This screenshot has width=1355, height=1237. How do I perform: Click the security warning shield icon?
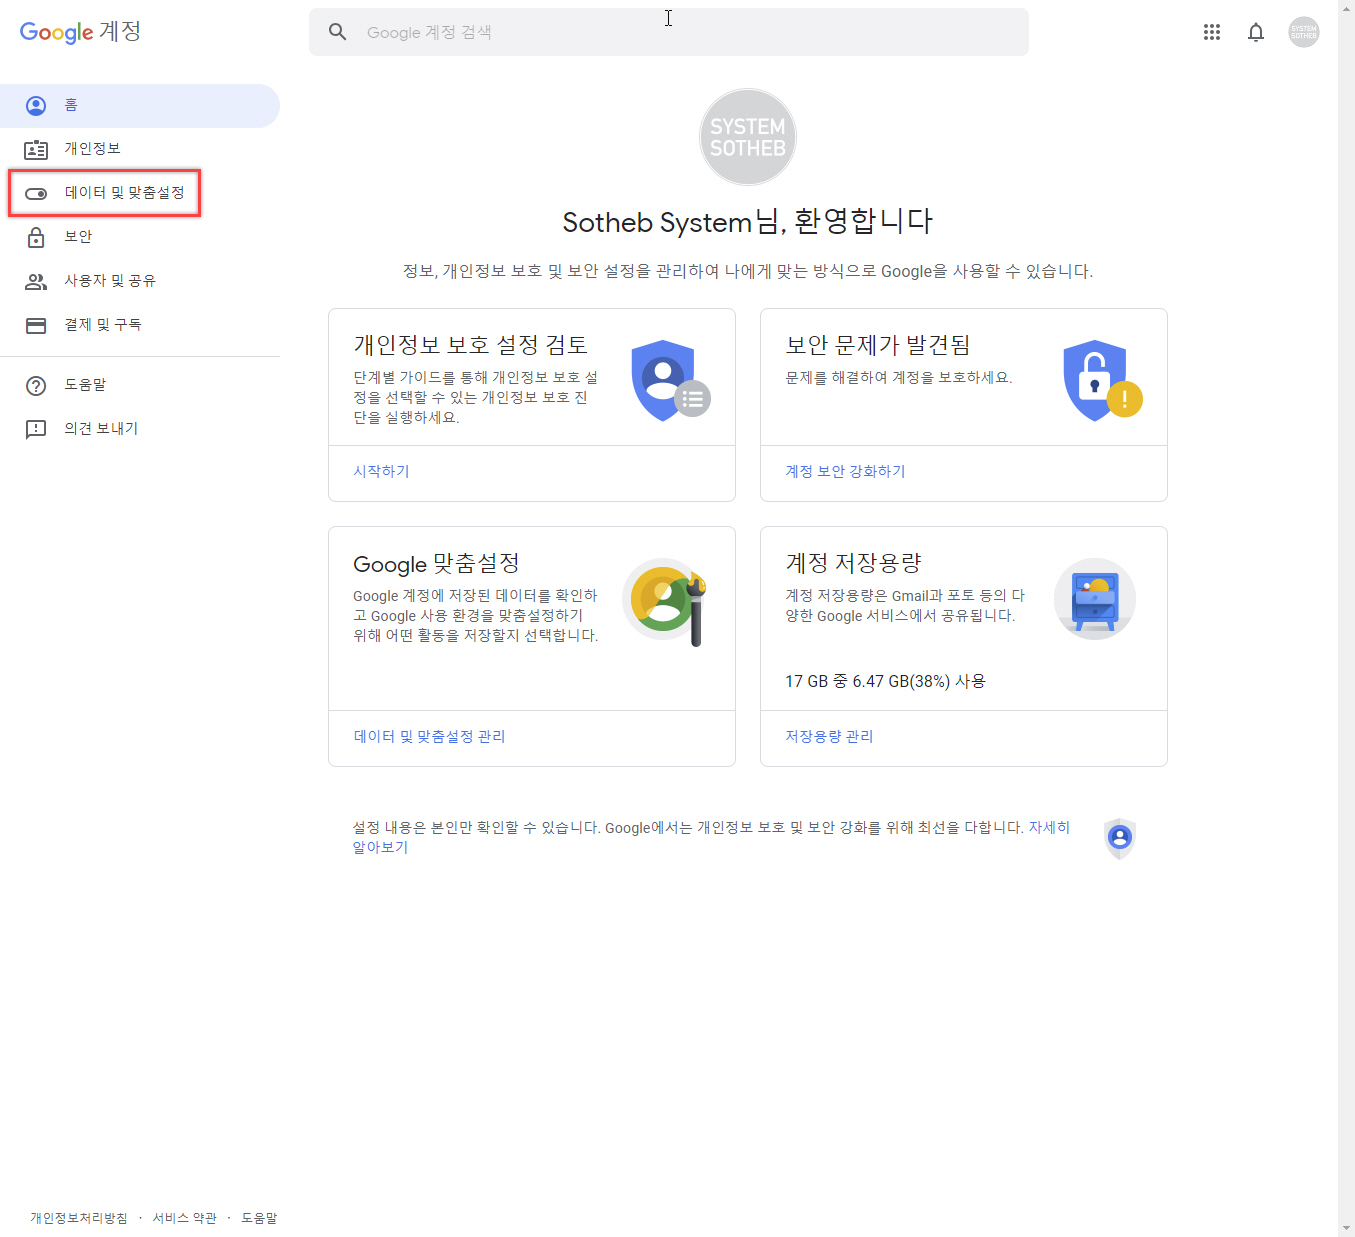tap(1103, 380)
